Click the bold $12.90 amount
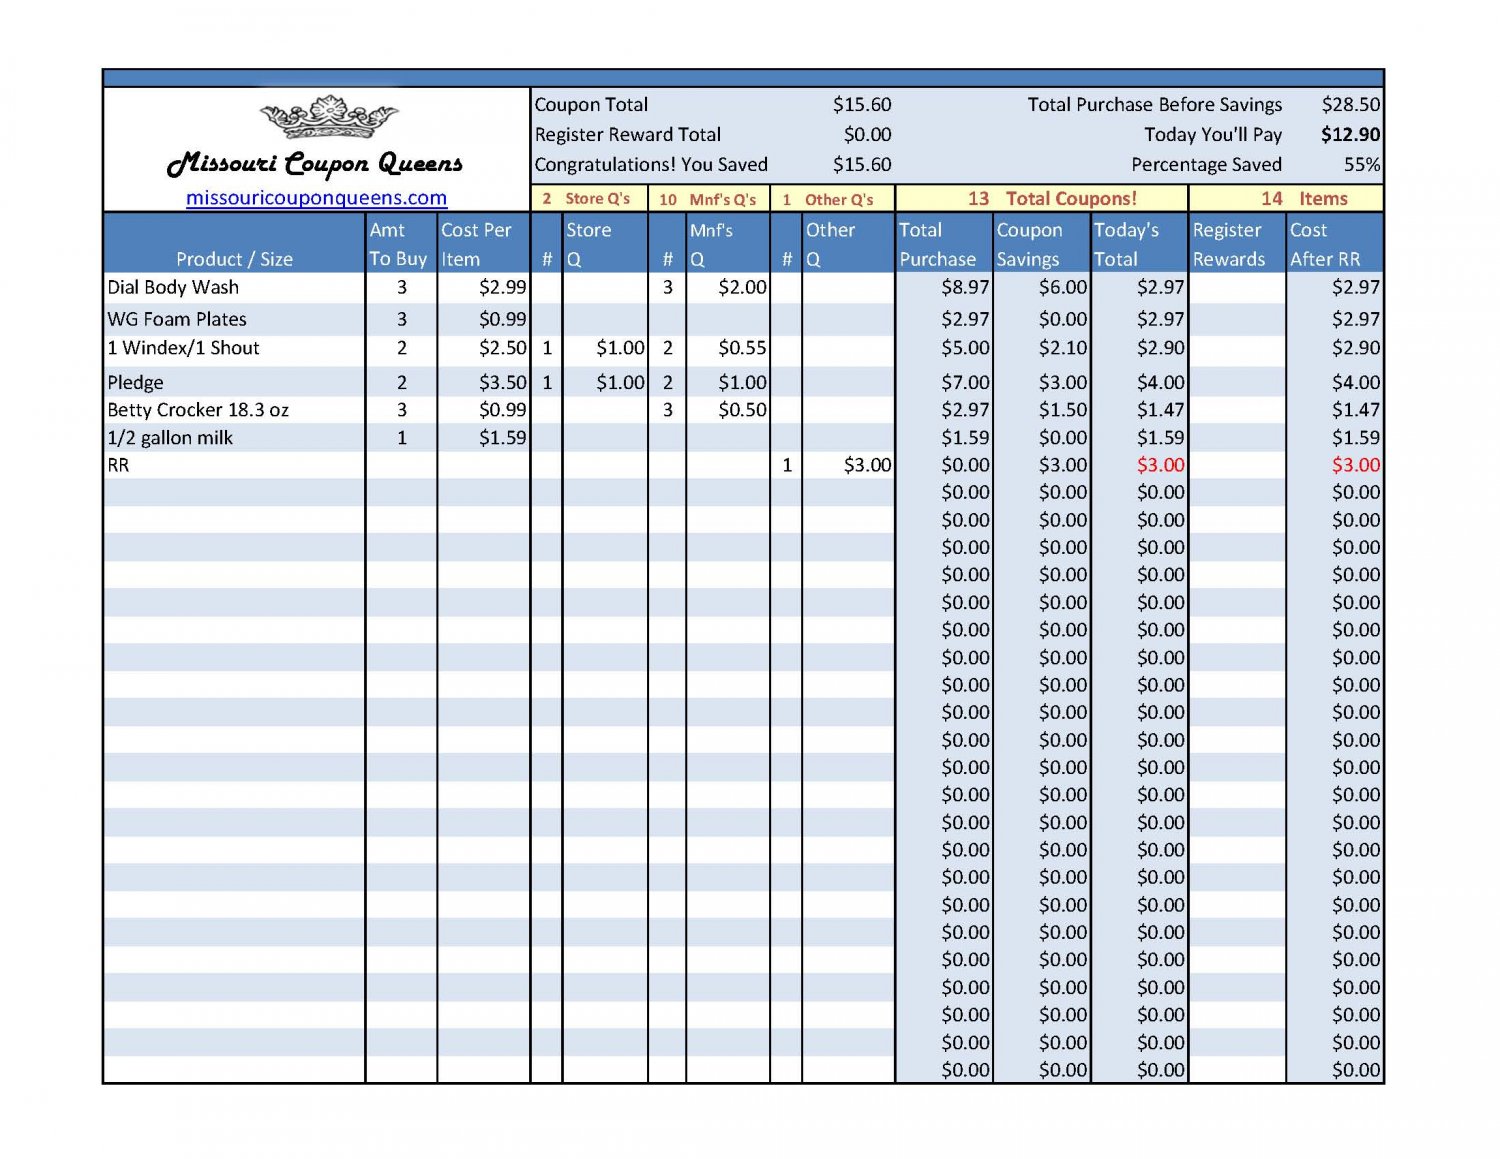Screen dimensions: 1500x1159 pyautogui.click(x=1351, y=134)
